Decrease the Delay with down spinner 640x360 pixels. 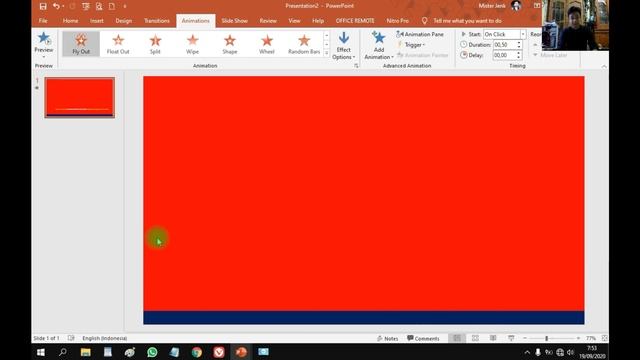click(x=519, y=58)
